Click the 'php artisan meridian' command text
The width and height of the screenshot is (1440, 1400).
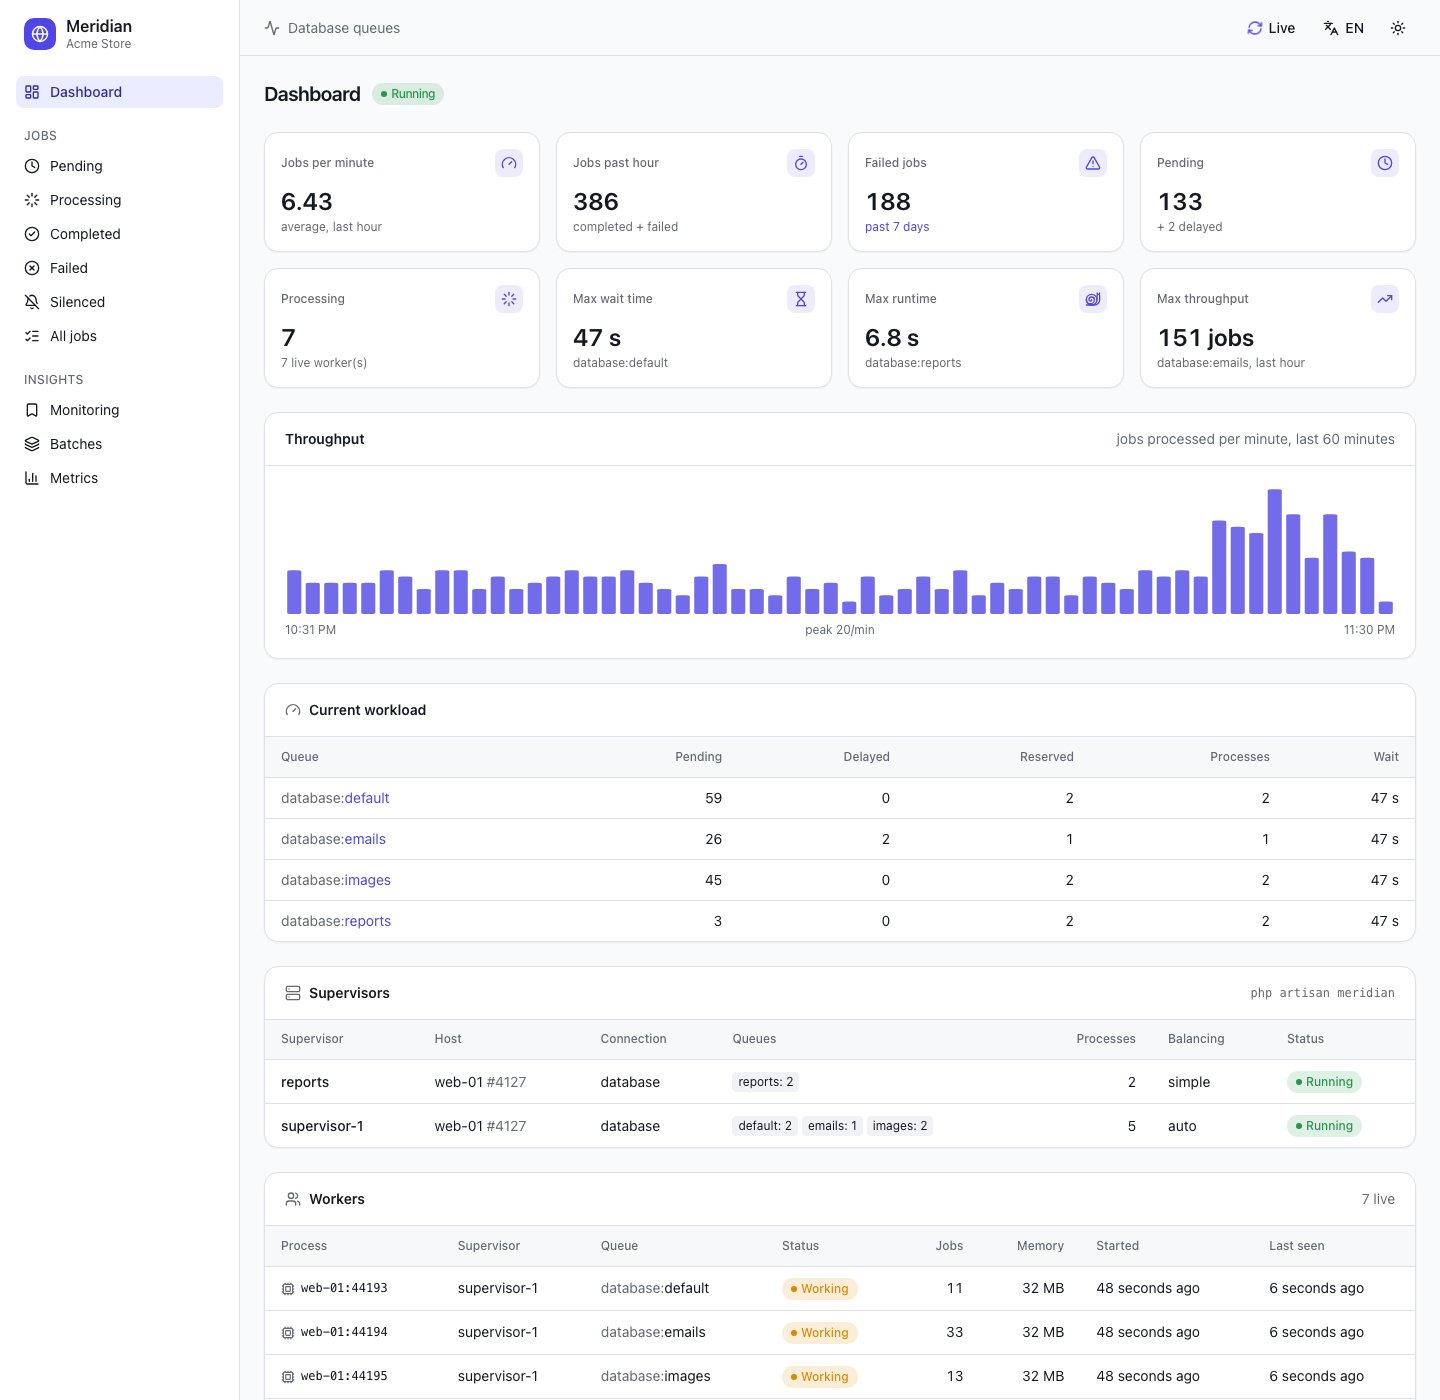(x=1322, y=993)
